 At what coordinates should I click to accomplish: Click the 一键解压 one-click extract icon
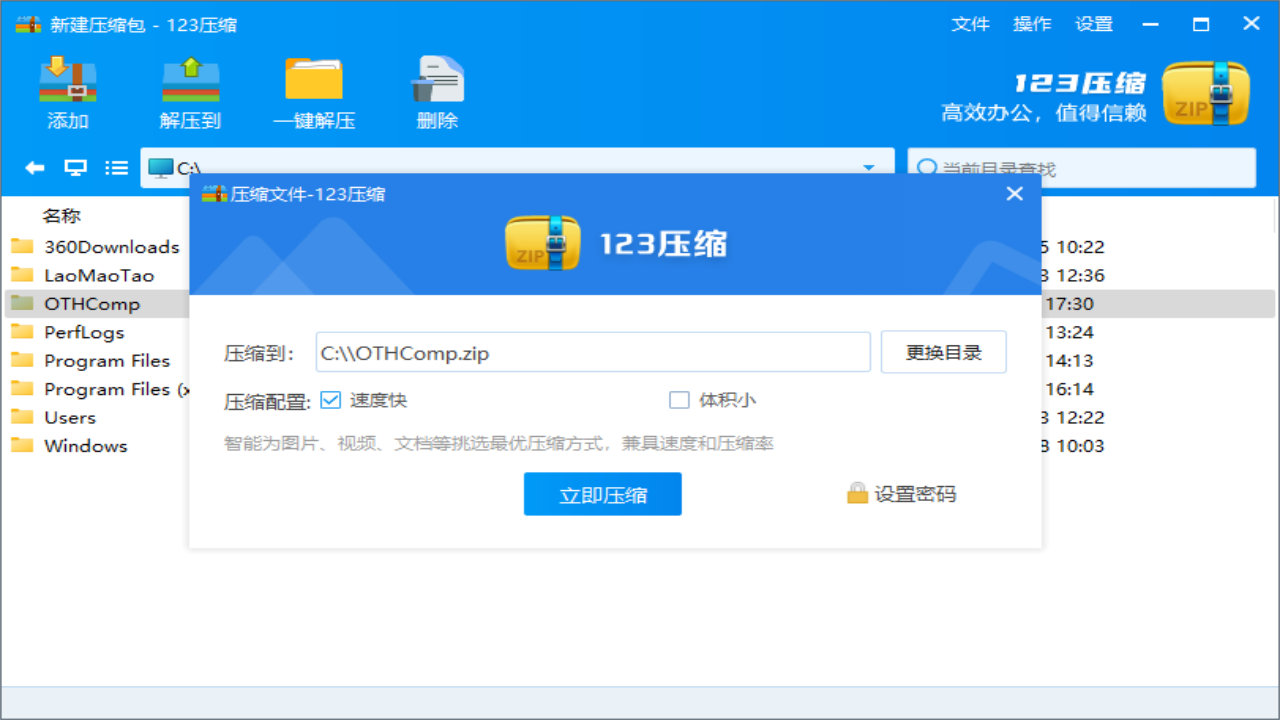point(313,90)
